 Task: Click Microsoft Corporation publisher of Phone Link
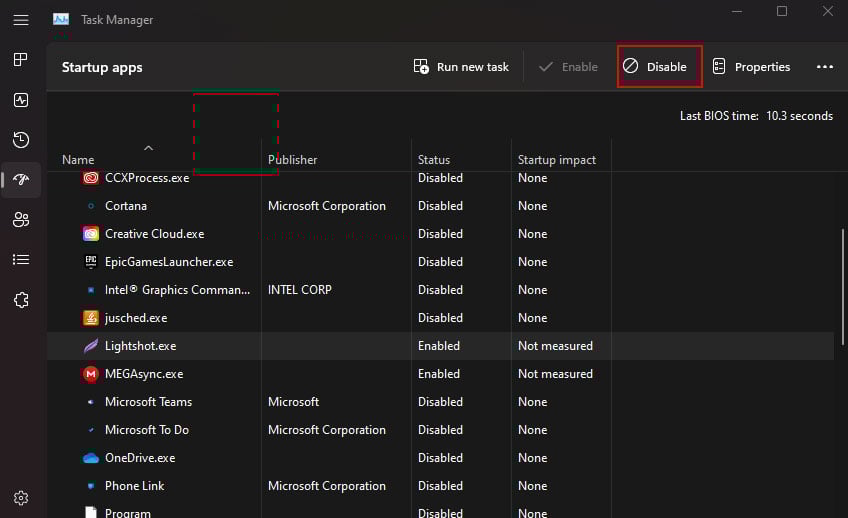tap(327, 486)
